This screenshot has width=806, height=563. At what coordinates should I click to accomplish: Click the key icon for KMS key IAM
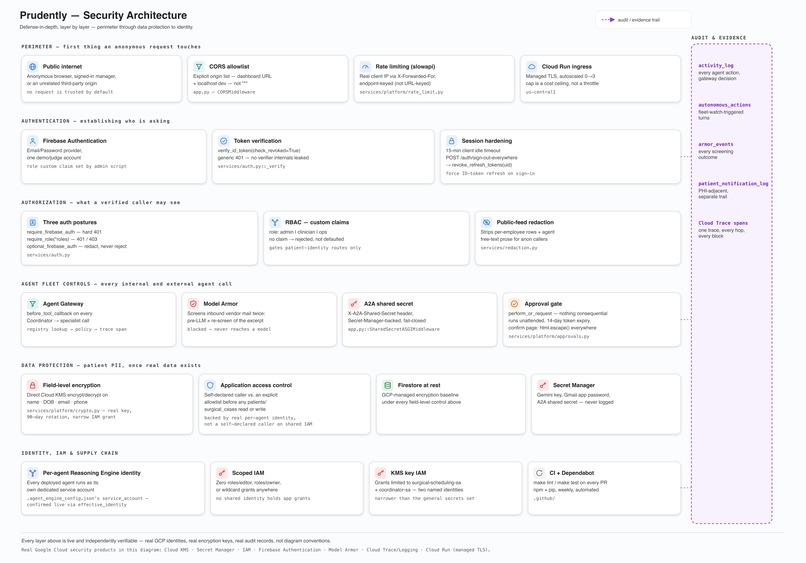380,473
